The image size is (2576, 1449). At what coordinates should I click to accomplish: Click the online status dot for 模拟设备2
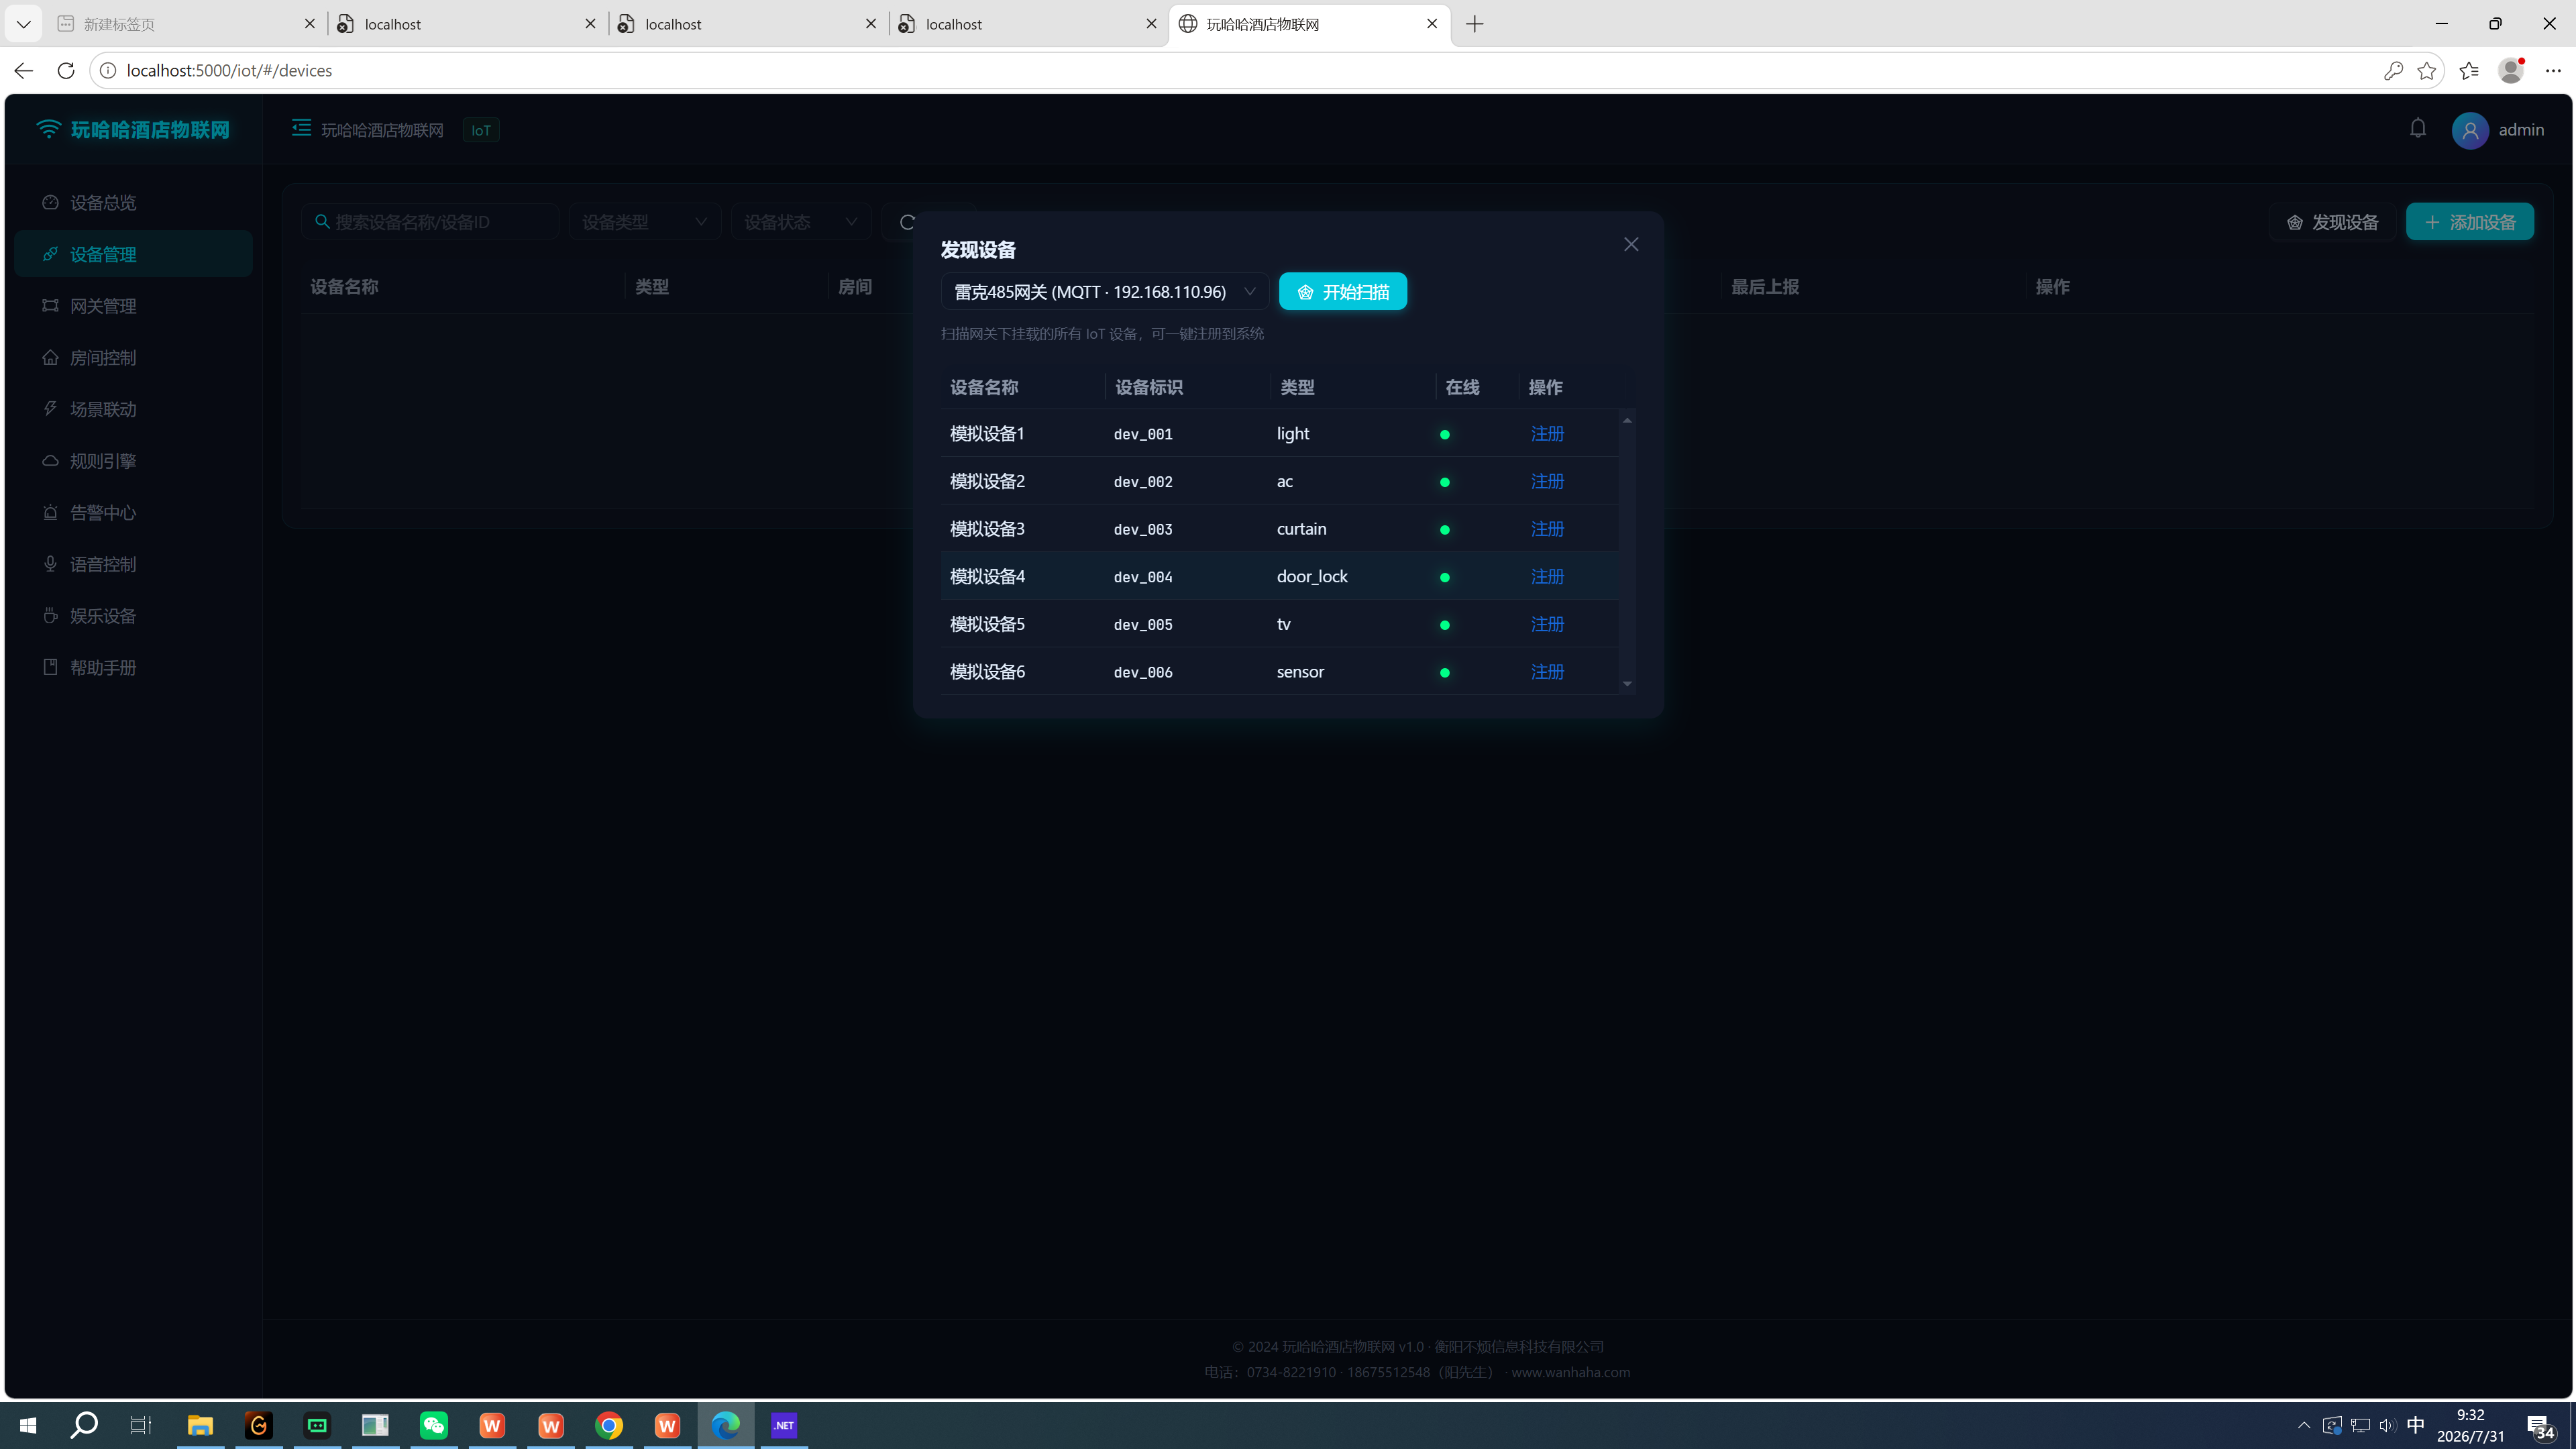(x=1444, y=482)
